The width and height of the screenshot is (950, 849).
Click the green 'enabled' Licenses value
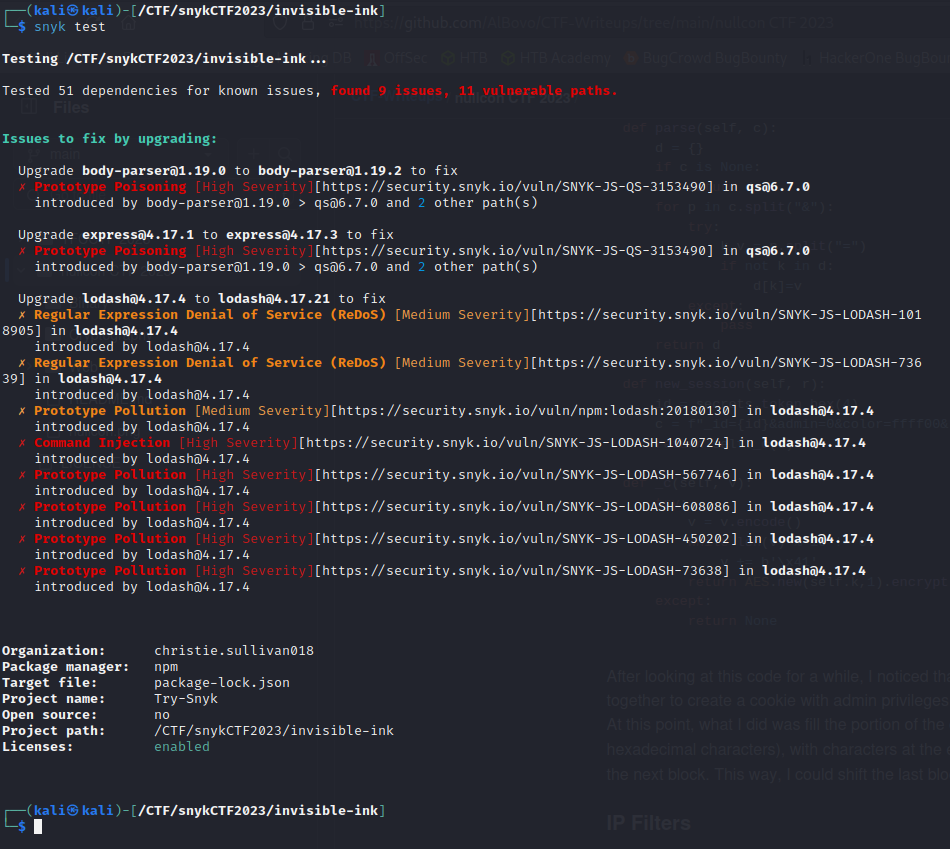point(181,747)
